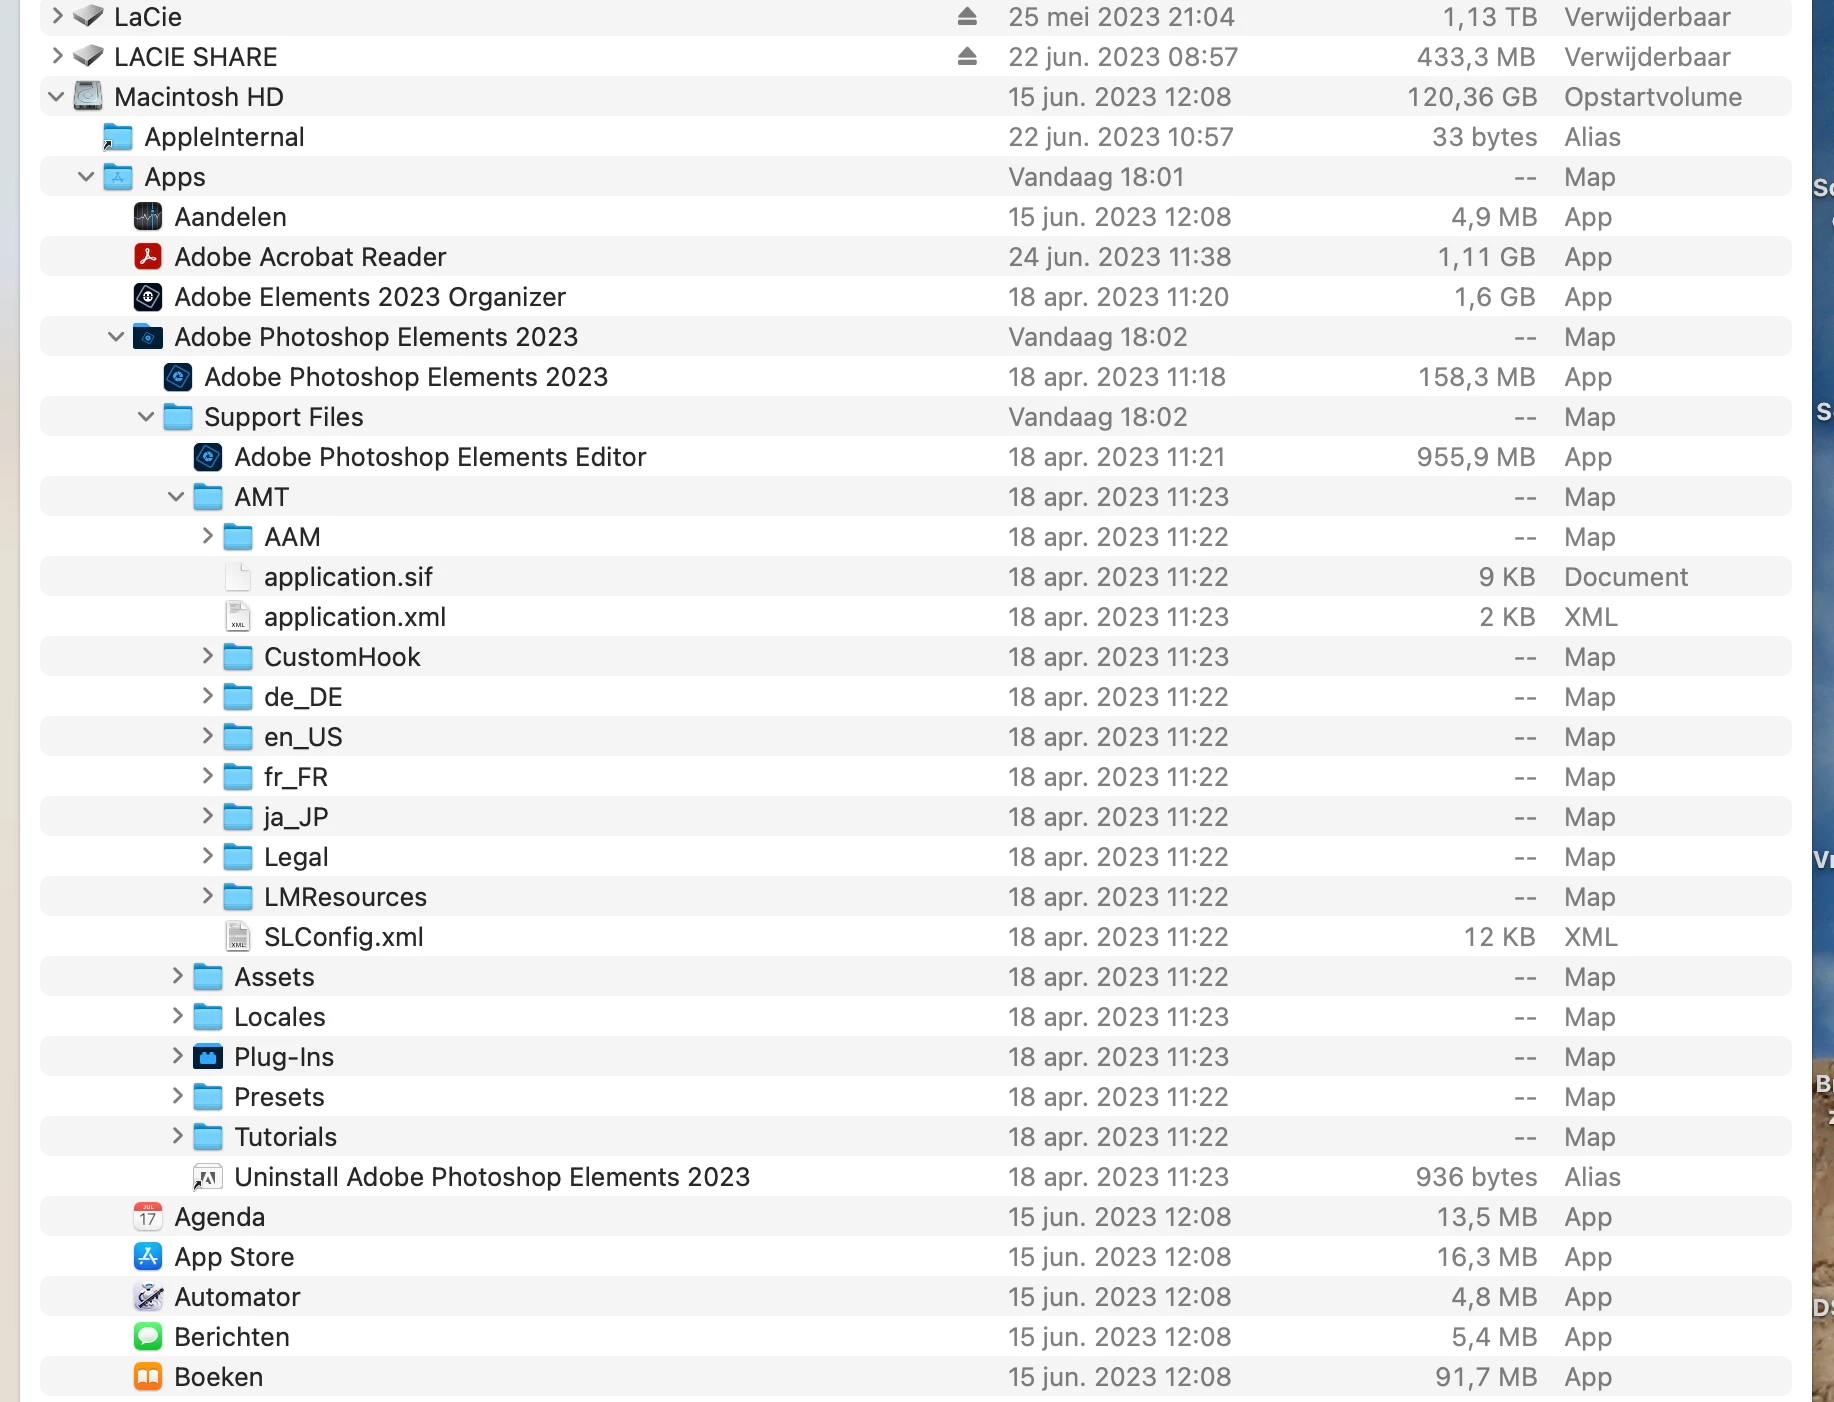Screen dimensions: 1834x1402
Task: Select the 'application.sif' file name
Action: click(x=348, y=577)
